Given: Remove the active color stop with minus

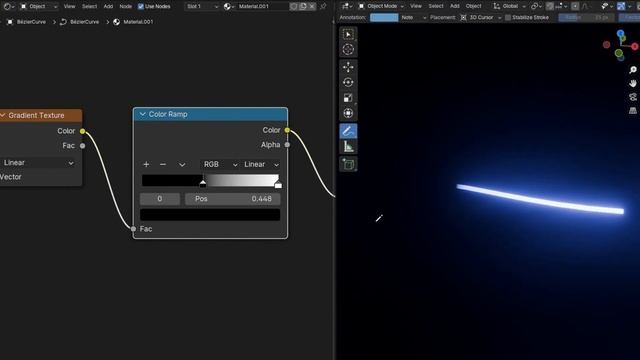Looking at the screenshot, I should pyautogui.click(x=163, y=164).
